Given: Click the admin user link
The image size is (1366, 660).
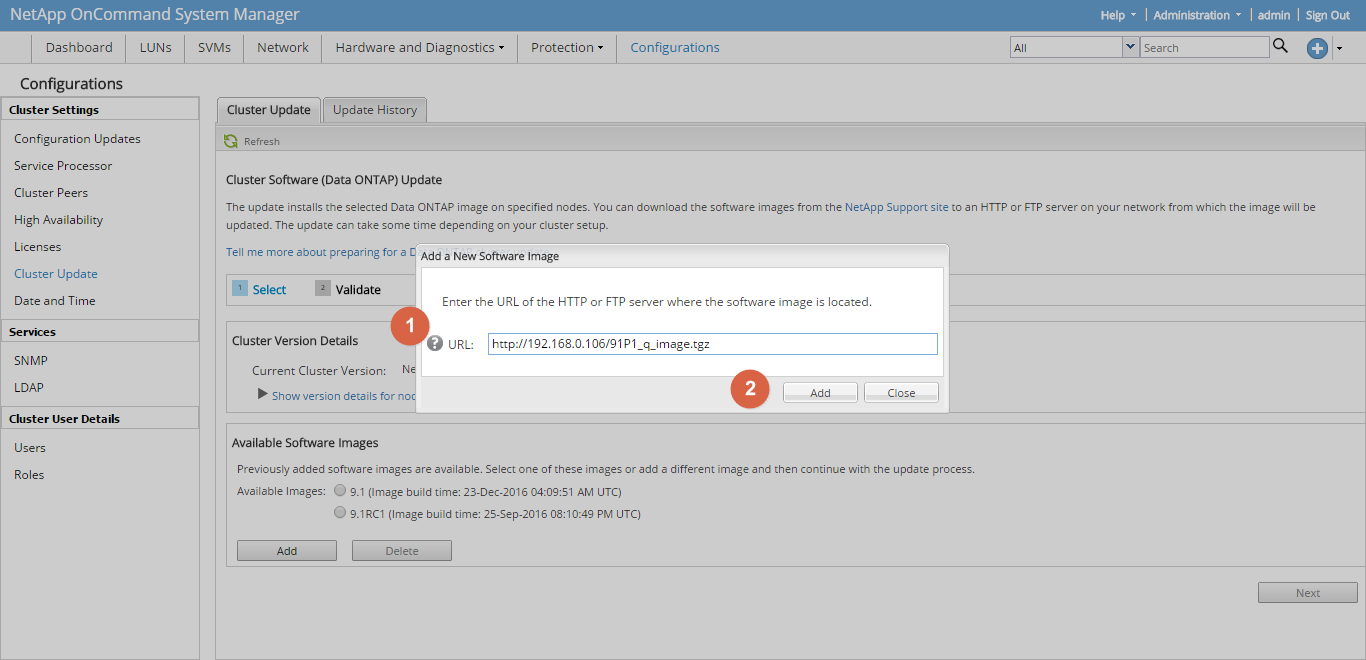Looking at the screenshot, I should pyautogui.click(x=1274, y=15).
